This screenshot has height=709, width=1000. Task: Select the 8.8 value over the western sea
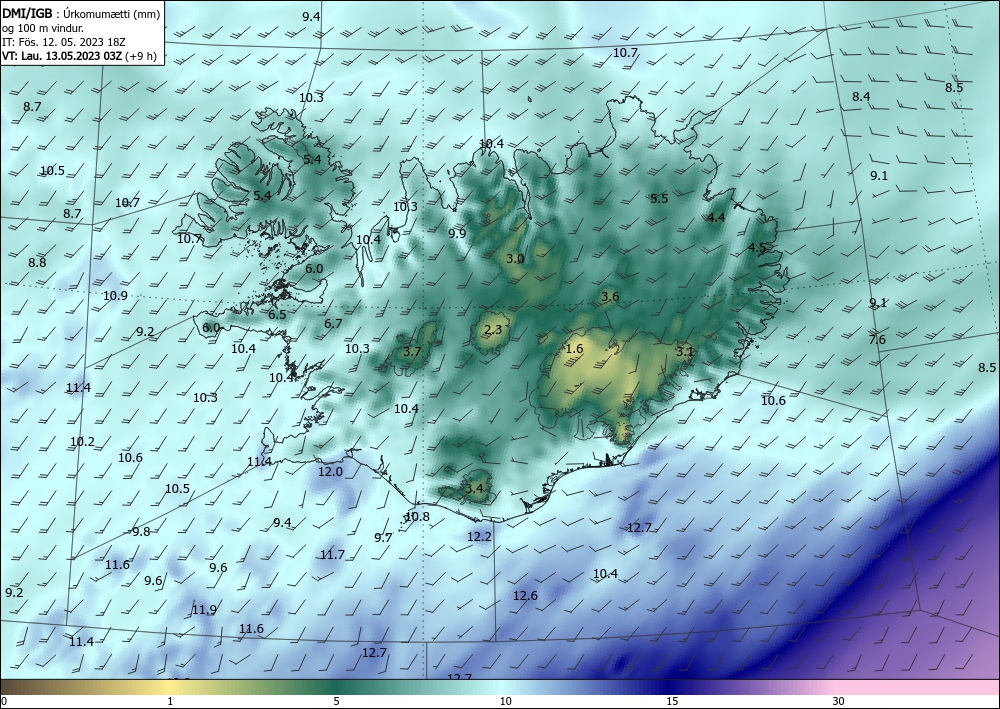click(37, 262)
